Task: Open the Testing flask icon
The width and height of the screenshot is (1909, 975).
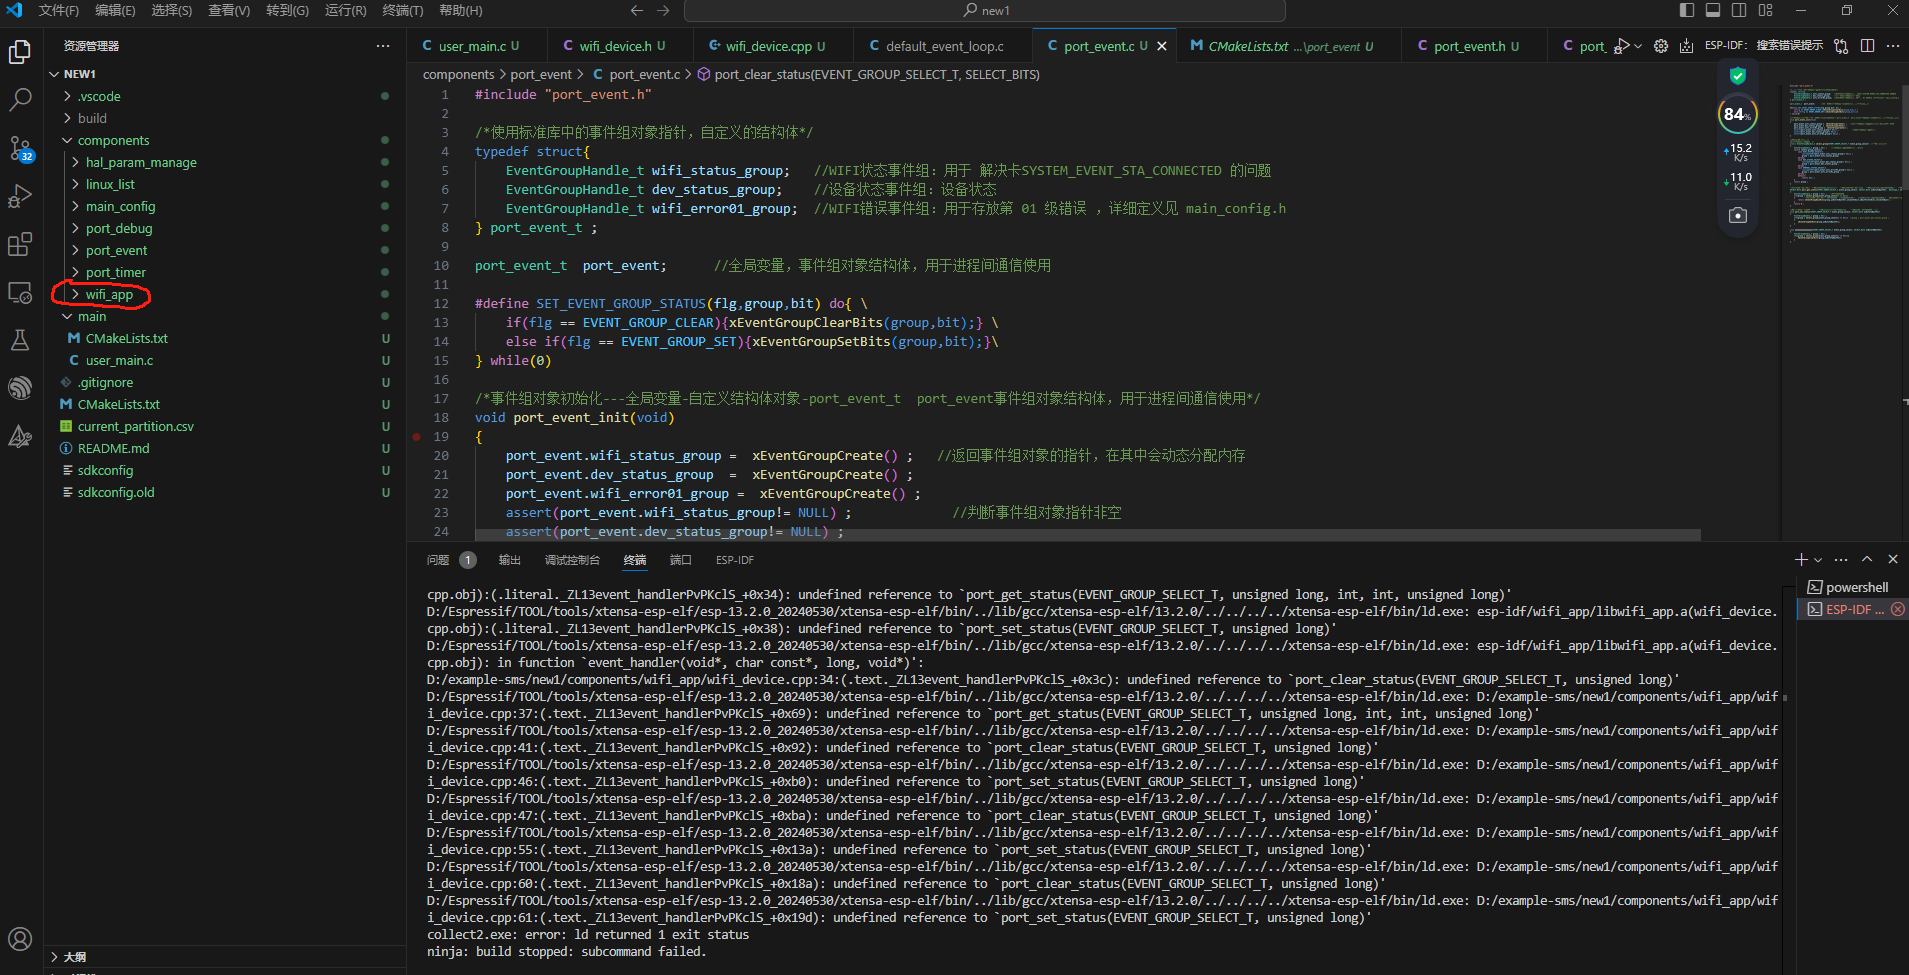Action: click(20, 341)
